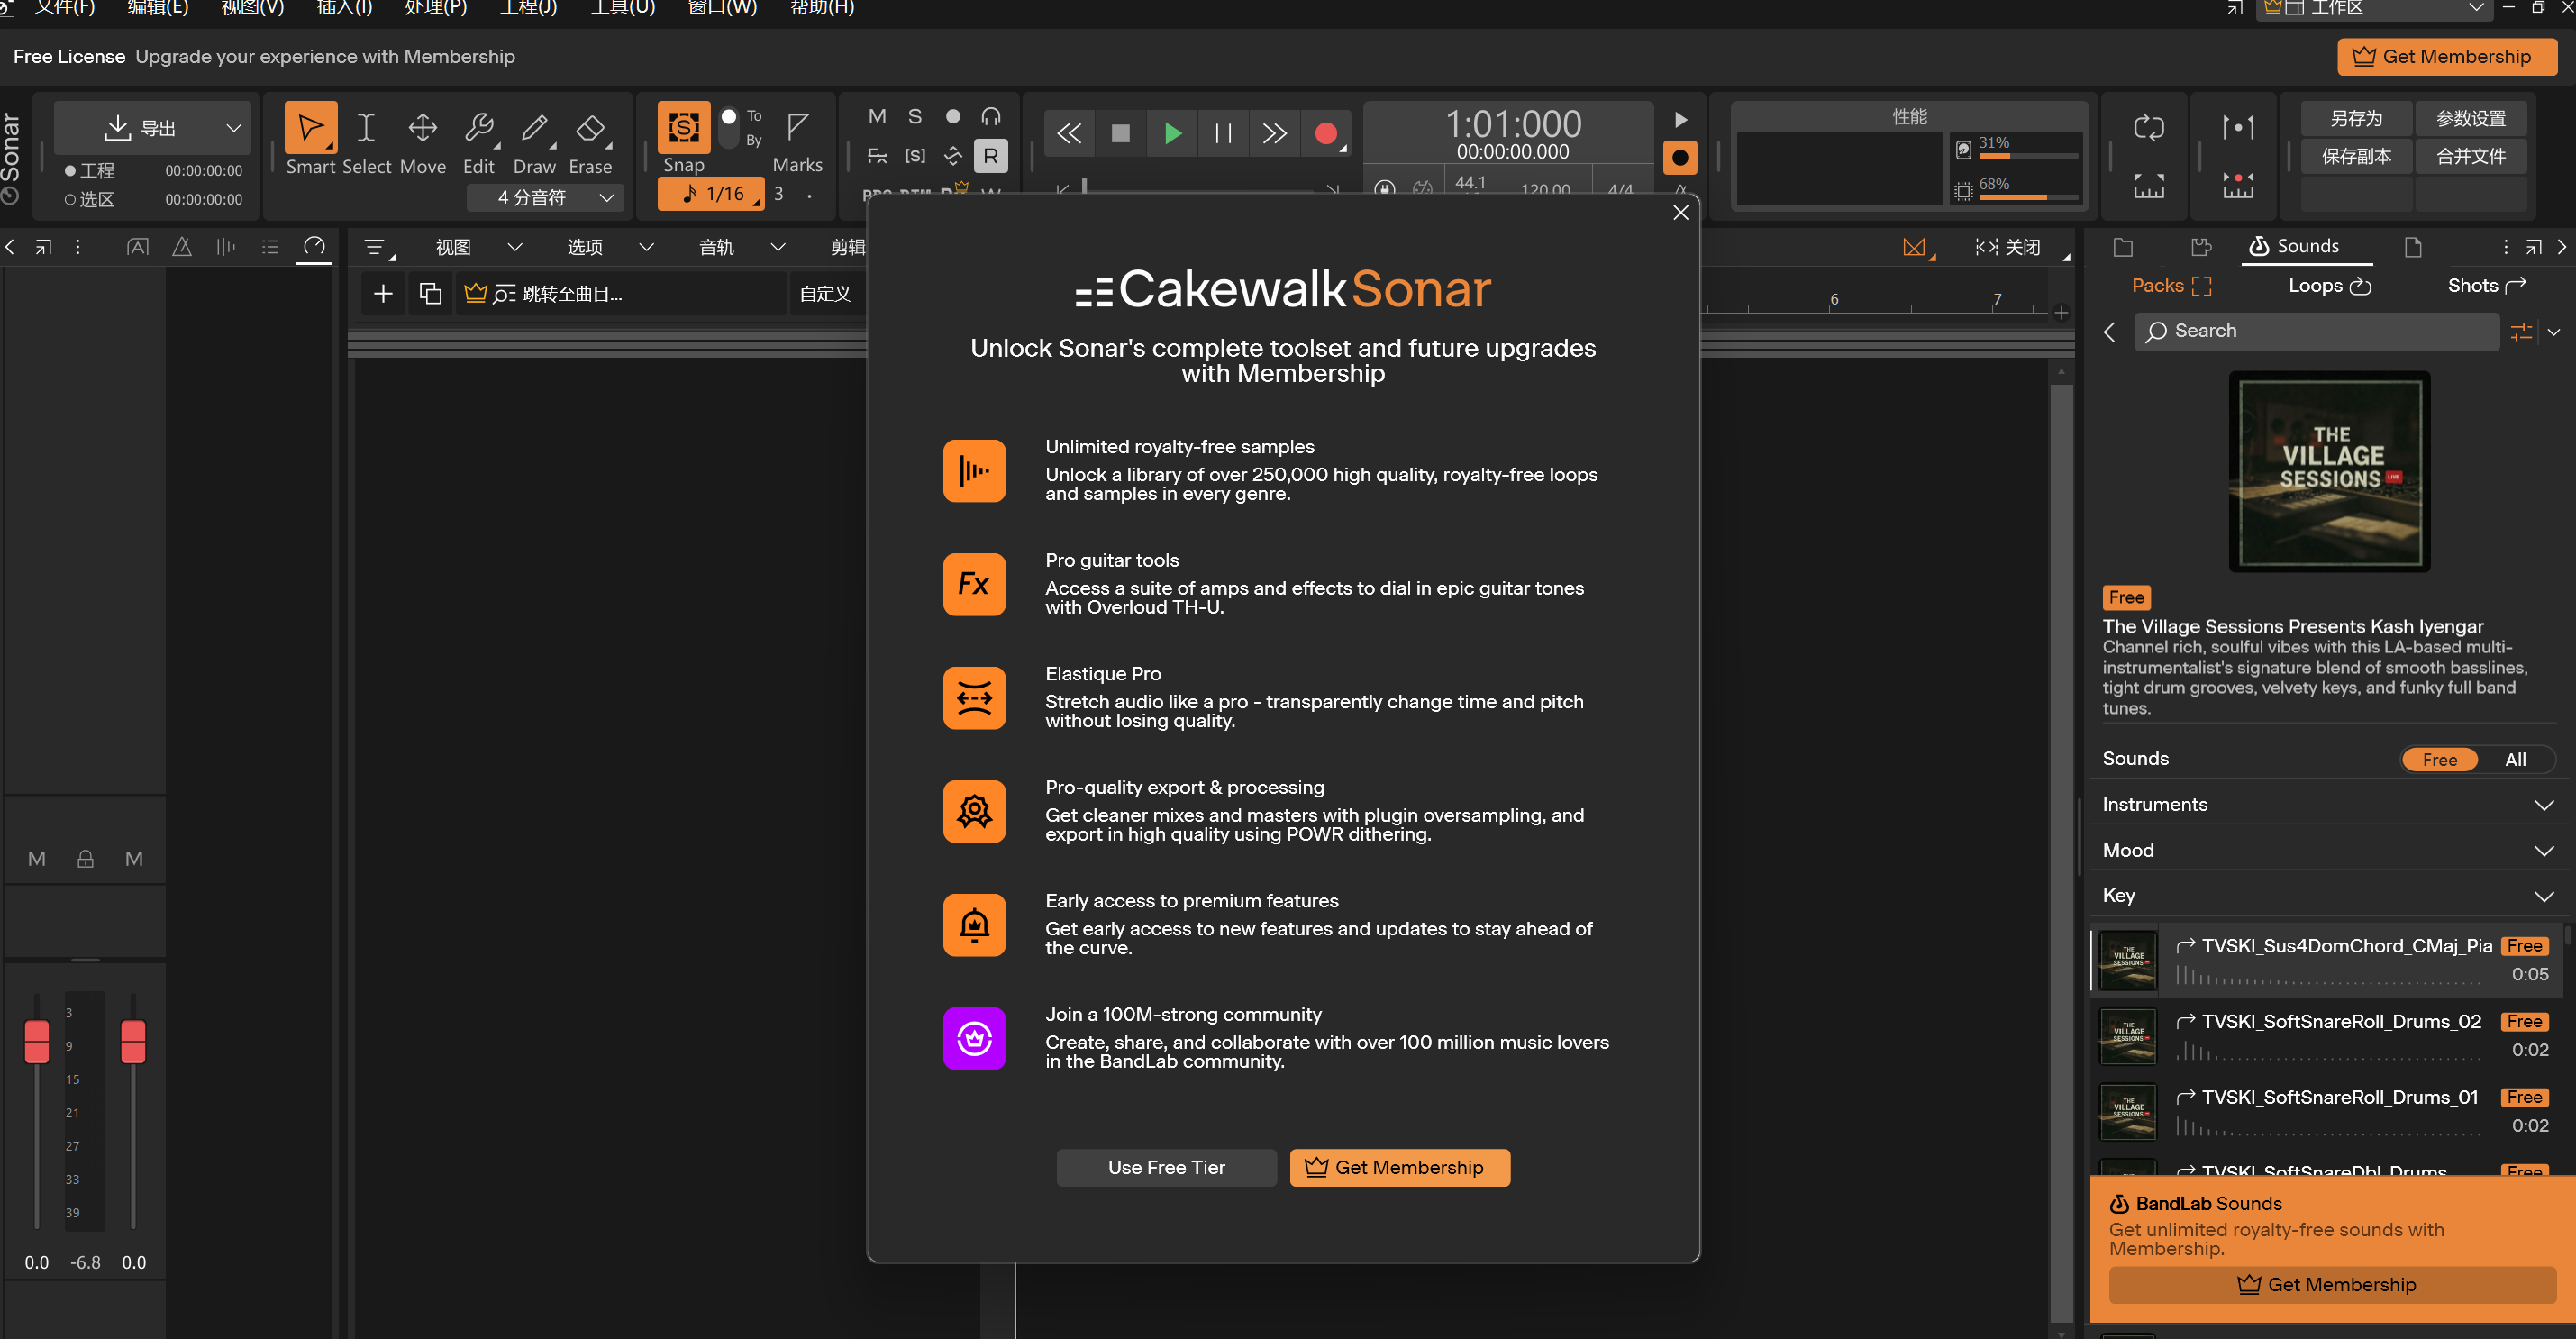Screen dimensions: 2576x1339
Task: Open the 插入(I) menu
Action: 344,8
